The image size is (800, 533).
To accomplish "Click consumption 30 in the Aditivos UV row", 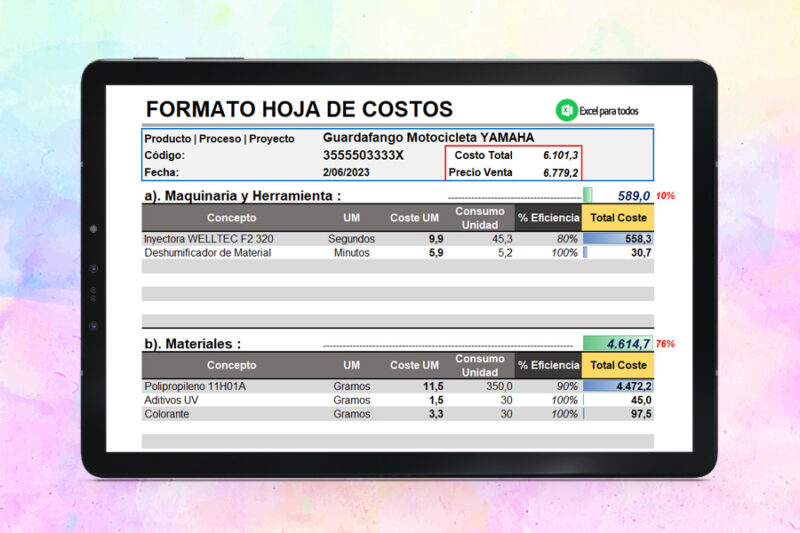I will click(506, 400).
